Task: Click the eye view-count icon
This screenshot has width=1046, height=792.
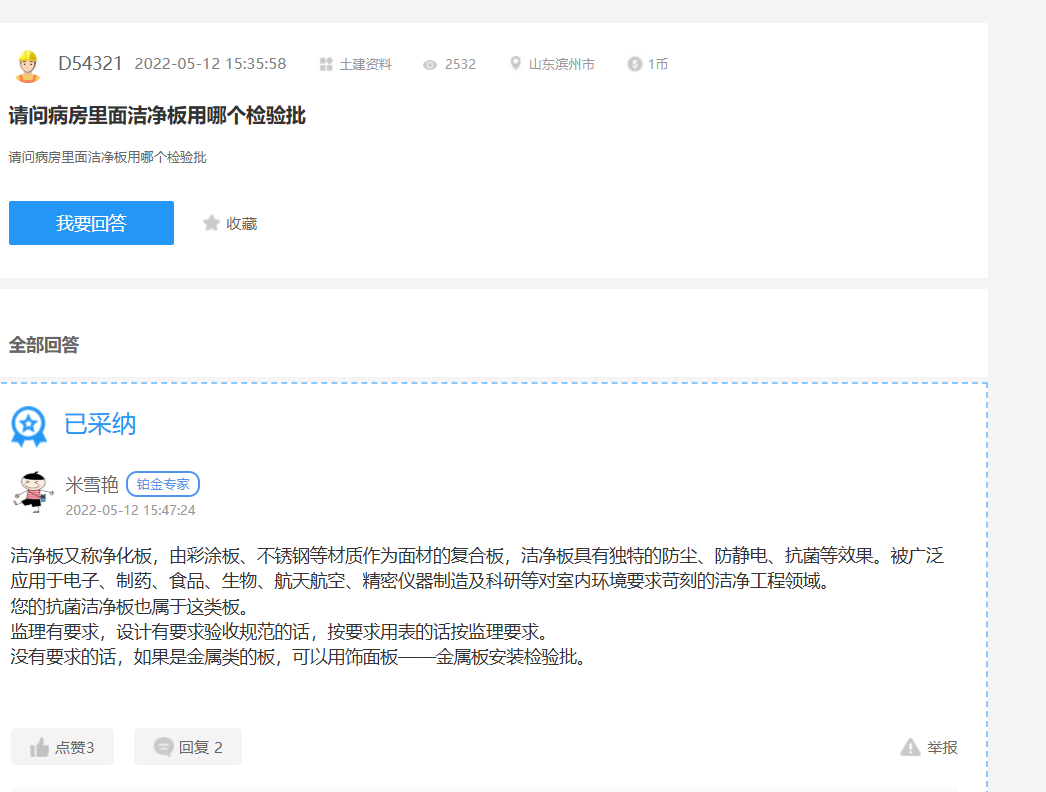Action: click(x=430, y=65)
